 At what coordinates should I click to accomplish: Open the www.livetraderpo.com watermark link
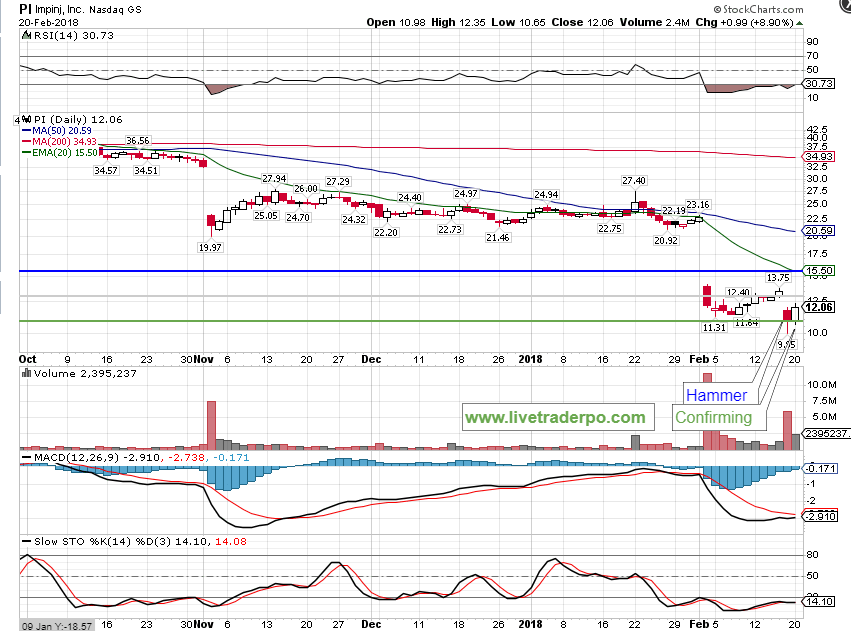coord(554,416)
